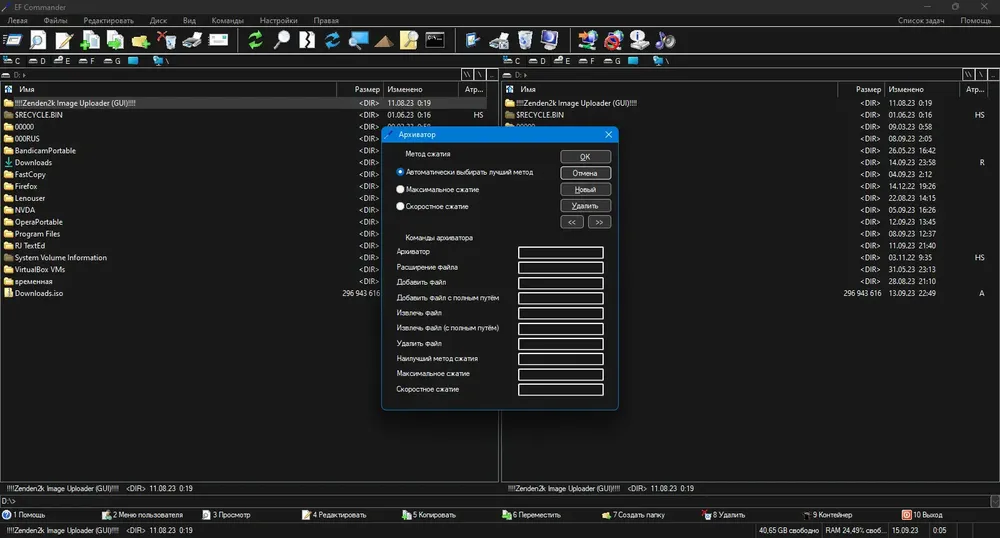Open the Левая menu
Viewport: 1000px width, 538px height.
pos(17,20)
